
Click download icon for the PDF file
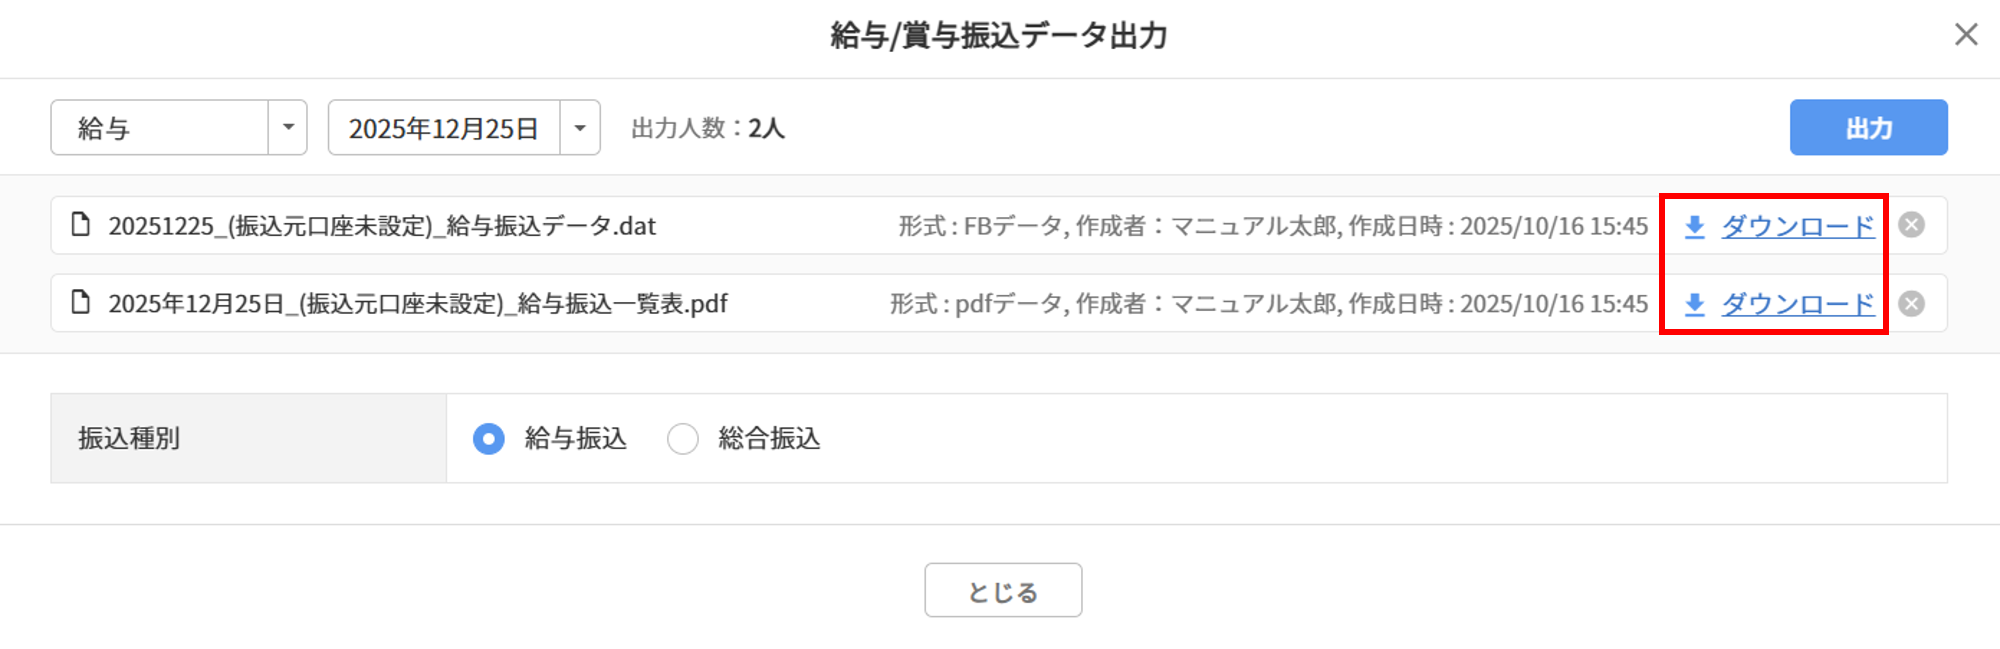point(1694,304)
